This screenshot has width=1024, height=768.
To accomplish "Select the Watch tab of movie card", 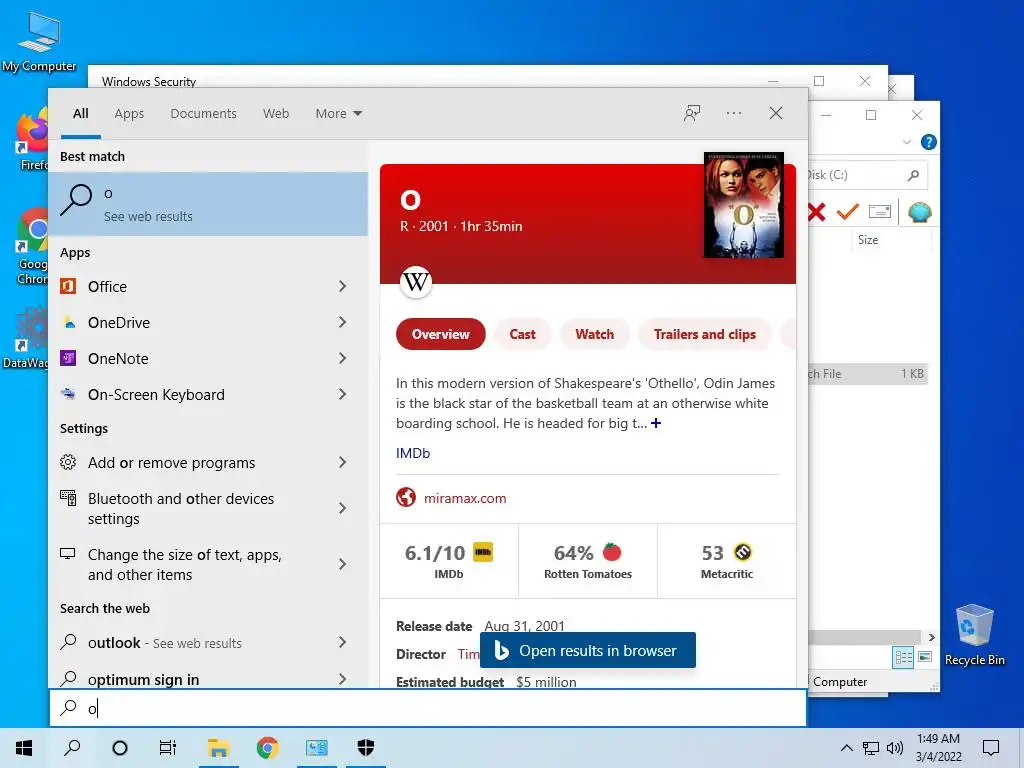I will (x=594, y=334).
